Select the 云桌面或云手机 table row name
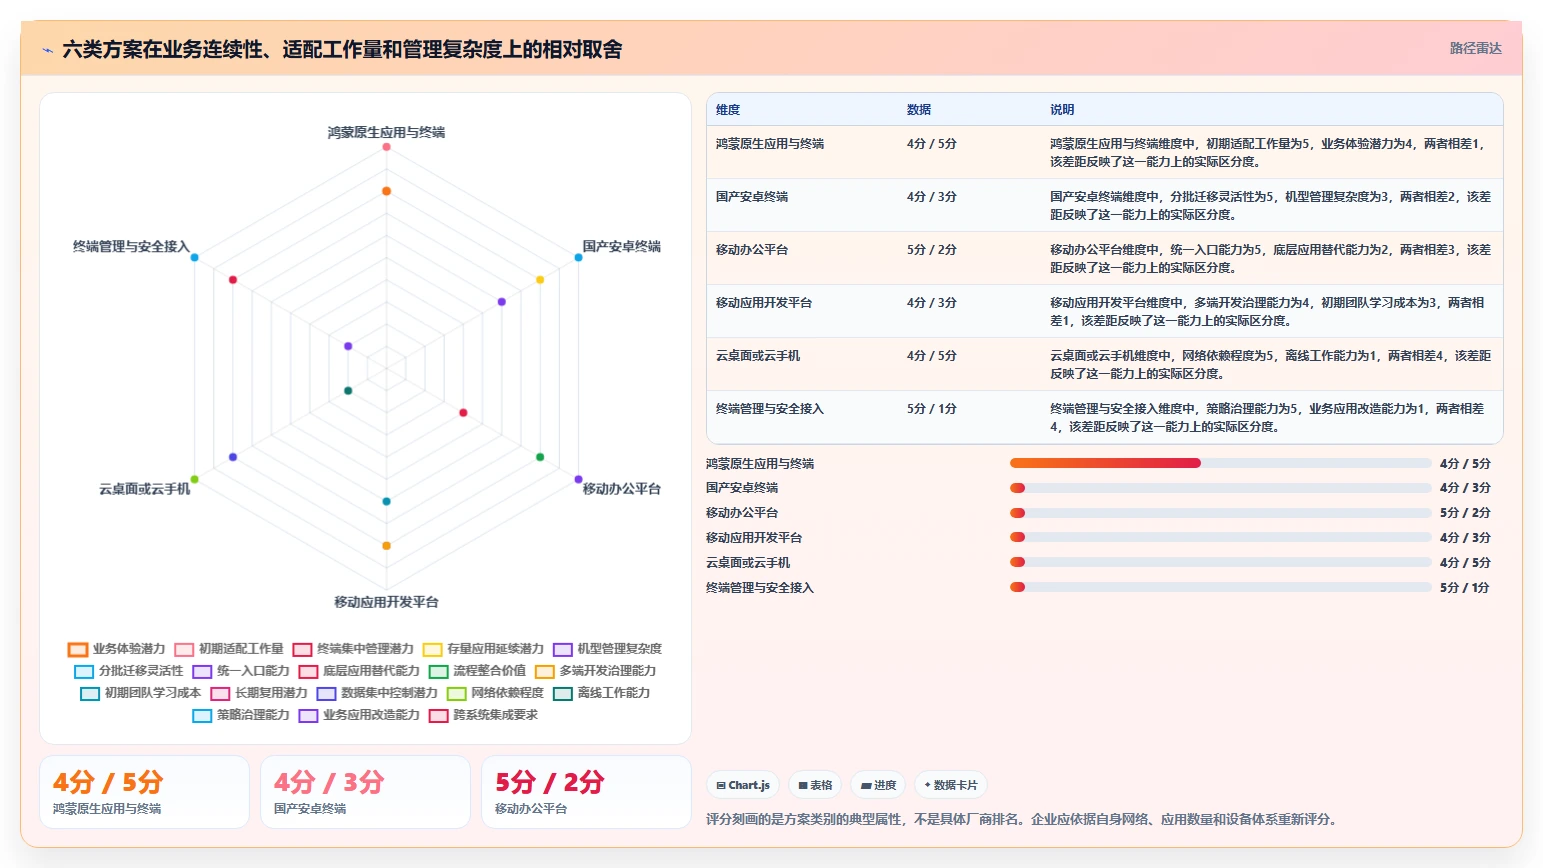Screen dimensions: 1543x868 click(758, 356)
